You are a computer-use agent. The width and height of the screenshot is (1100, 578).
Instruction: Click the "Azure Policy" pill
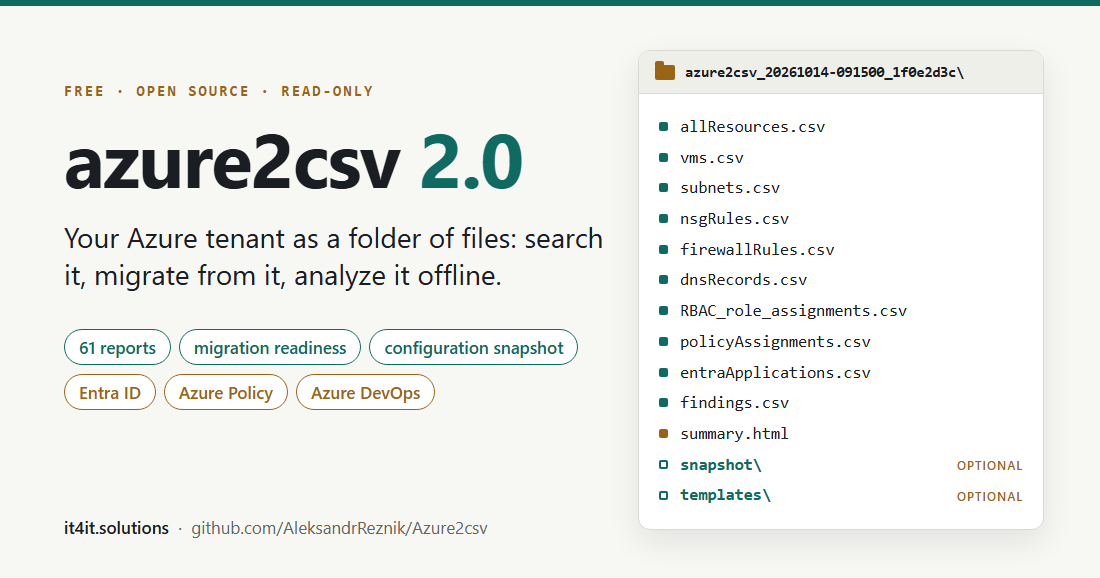click(x=226, y=392)
